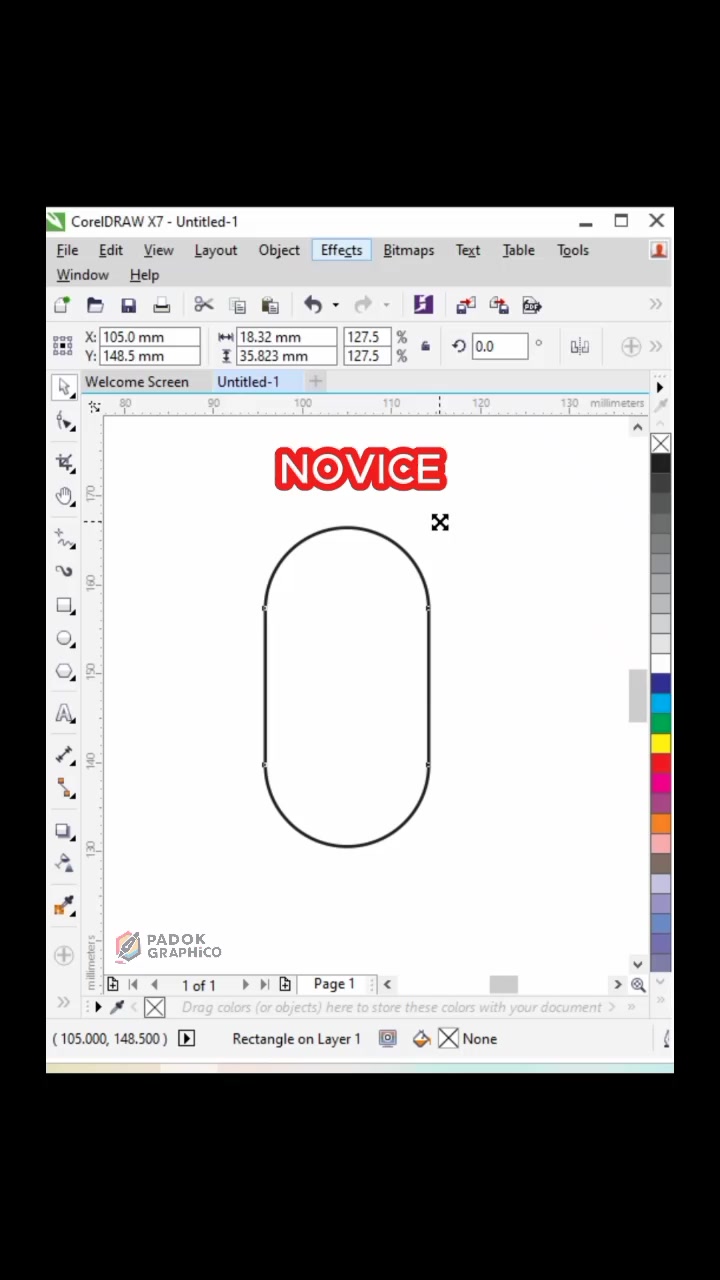Go to next page arrow

coord(245,985)
